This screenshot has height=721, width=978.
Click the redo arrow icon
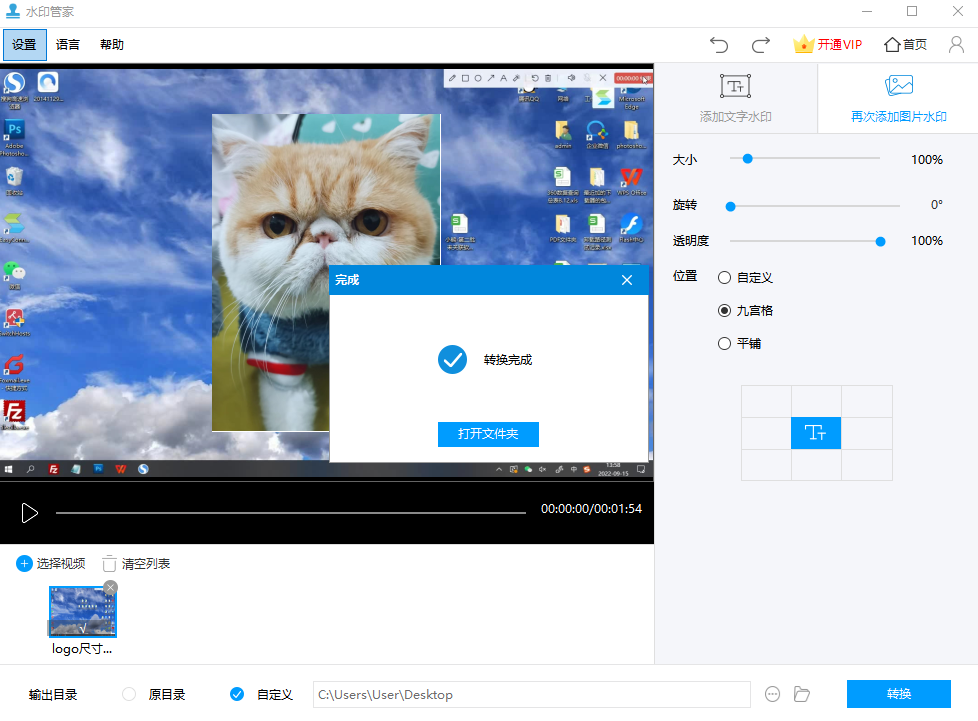[x=761, y=44]
